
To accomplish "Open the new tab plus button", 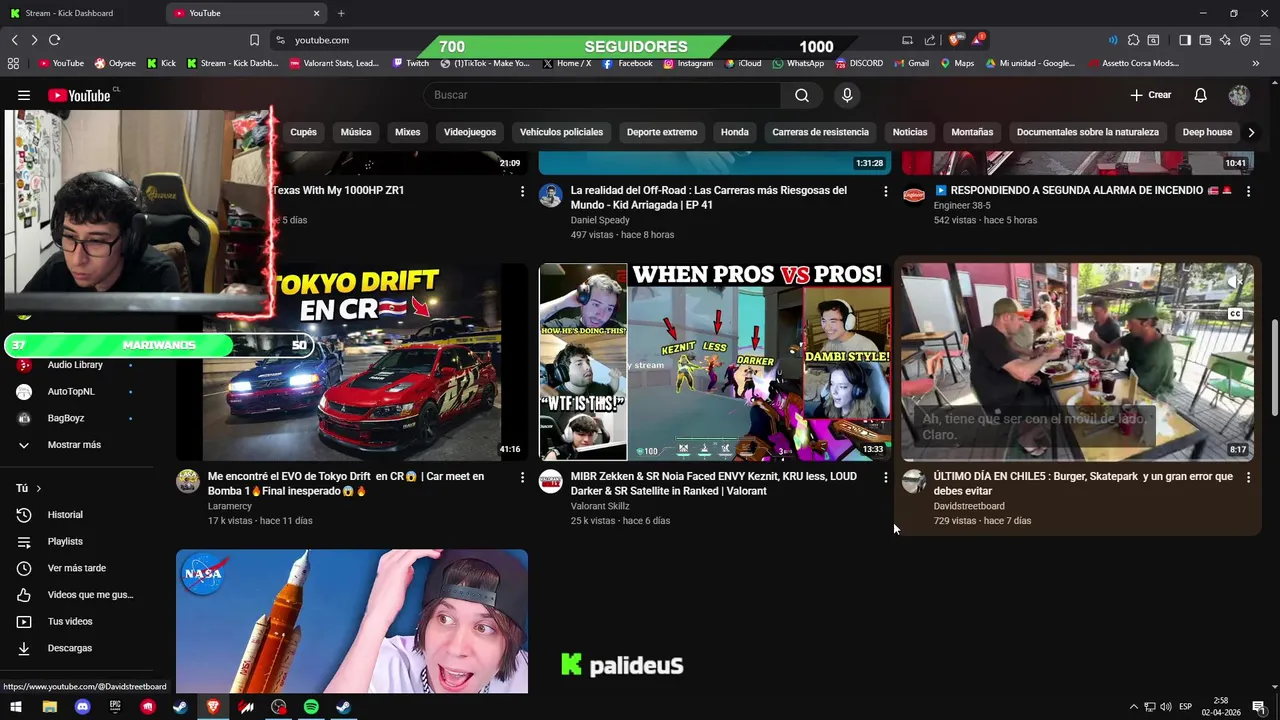I will point(341,13).
